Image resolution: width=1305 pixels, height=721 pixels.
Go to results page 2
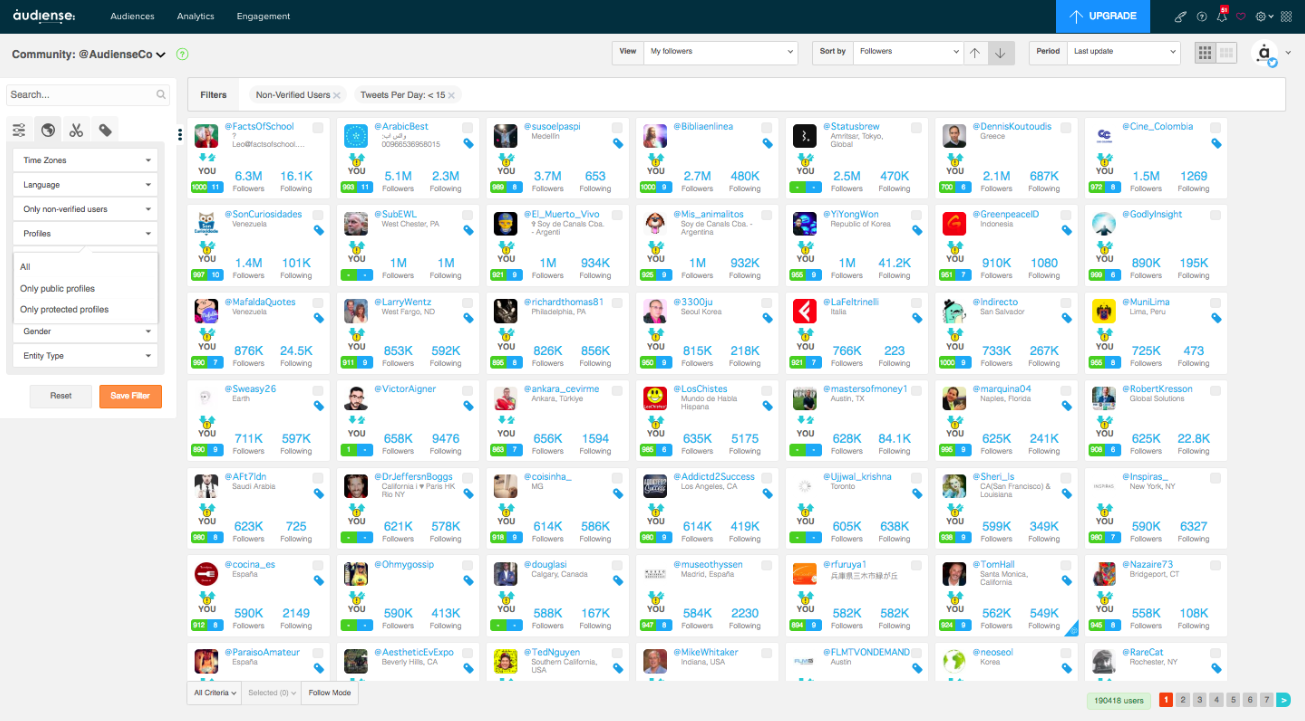[1182, 700]
